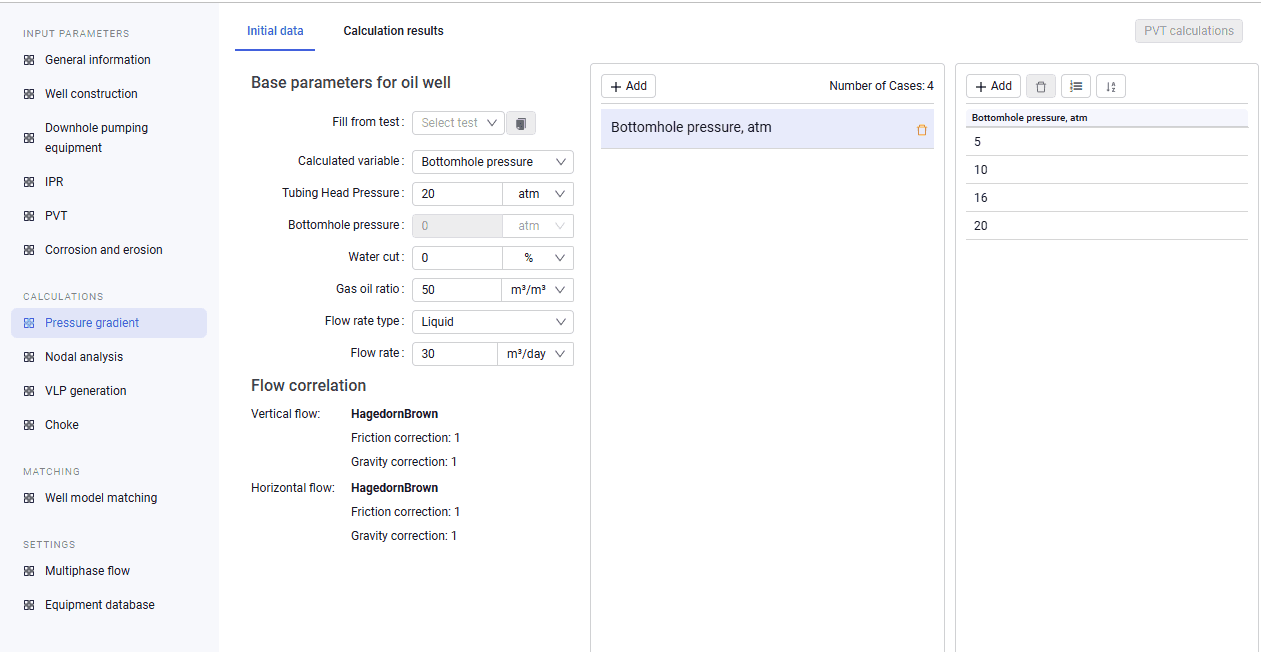Go to Corrosion and erosion page
This screenshot has width=1261, height=652.
(103, 250)
